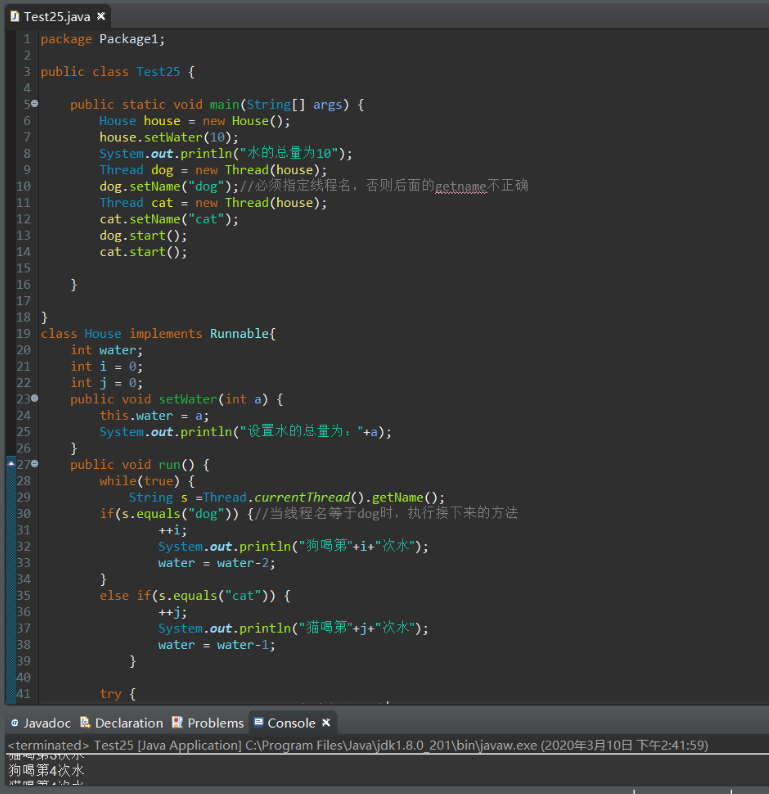Click the underlined getname word in the comment
The height and width of the screenshot is (794, 769).
click(459, 186)
